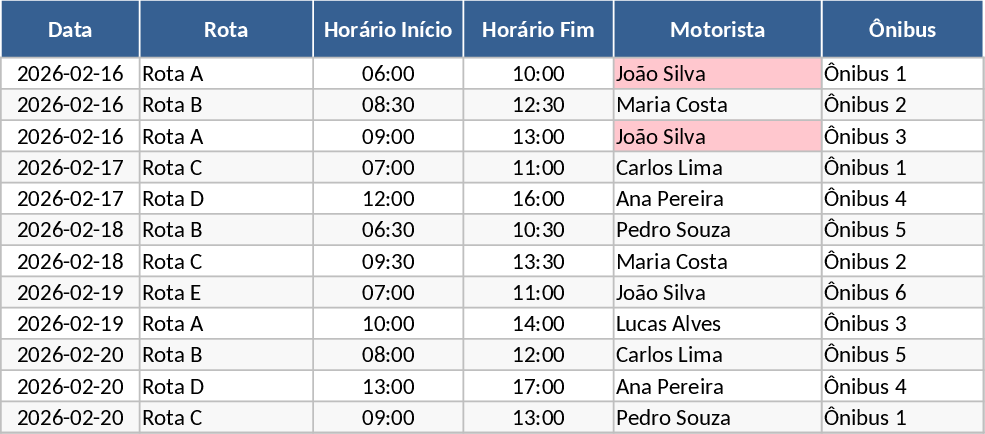Click the Ônibus 6 cell
Viewport: 985px width, 434px height.
pyautogui.click(x=902, y=293)
